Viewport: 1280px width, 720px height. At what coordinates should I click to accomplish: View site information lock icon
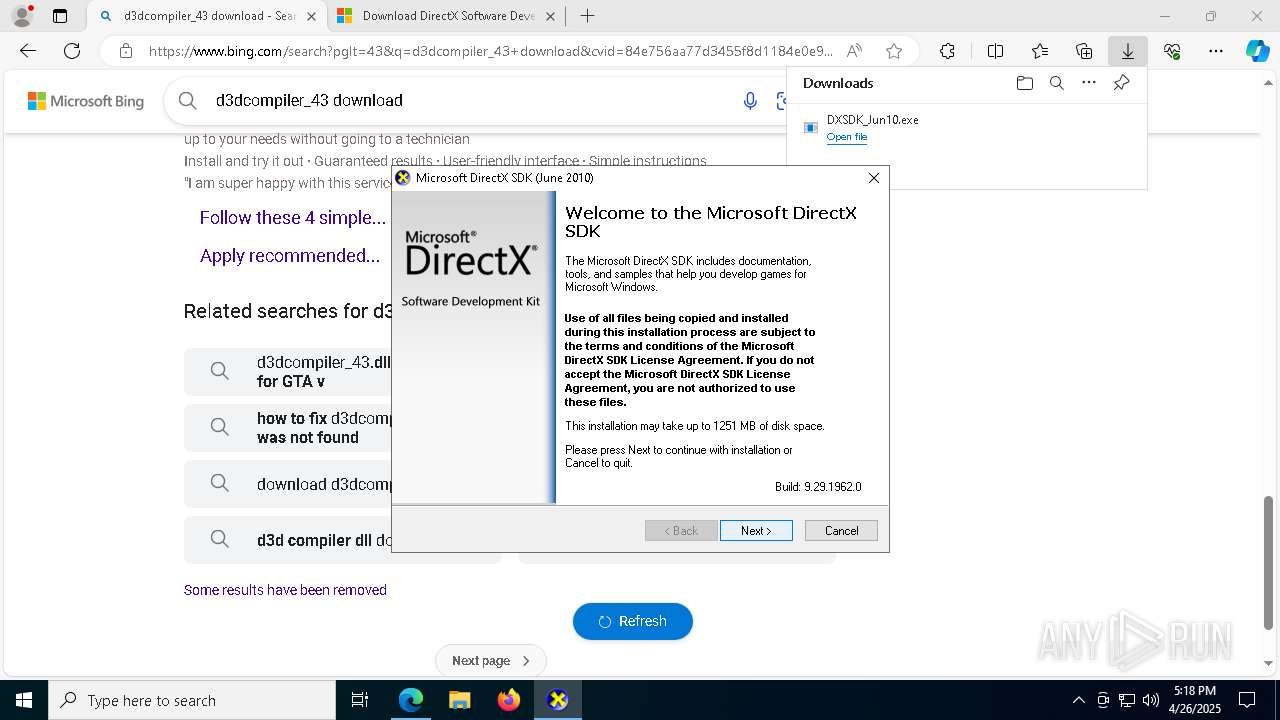click(126, 51)
